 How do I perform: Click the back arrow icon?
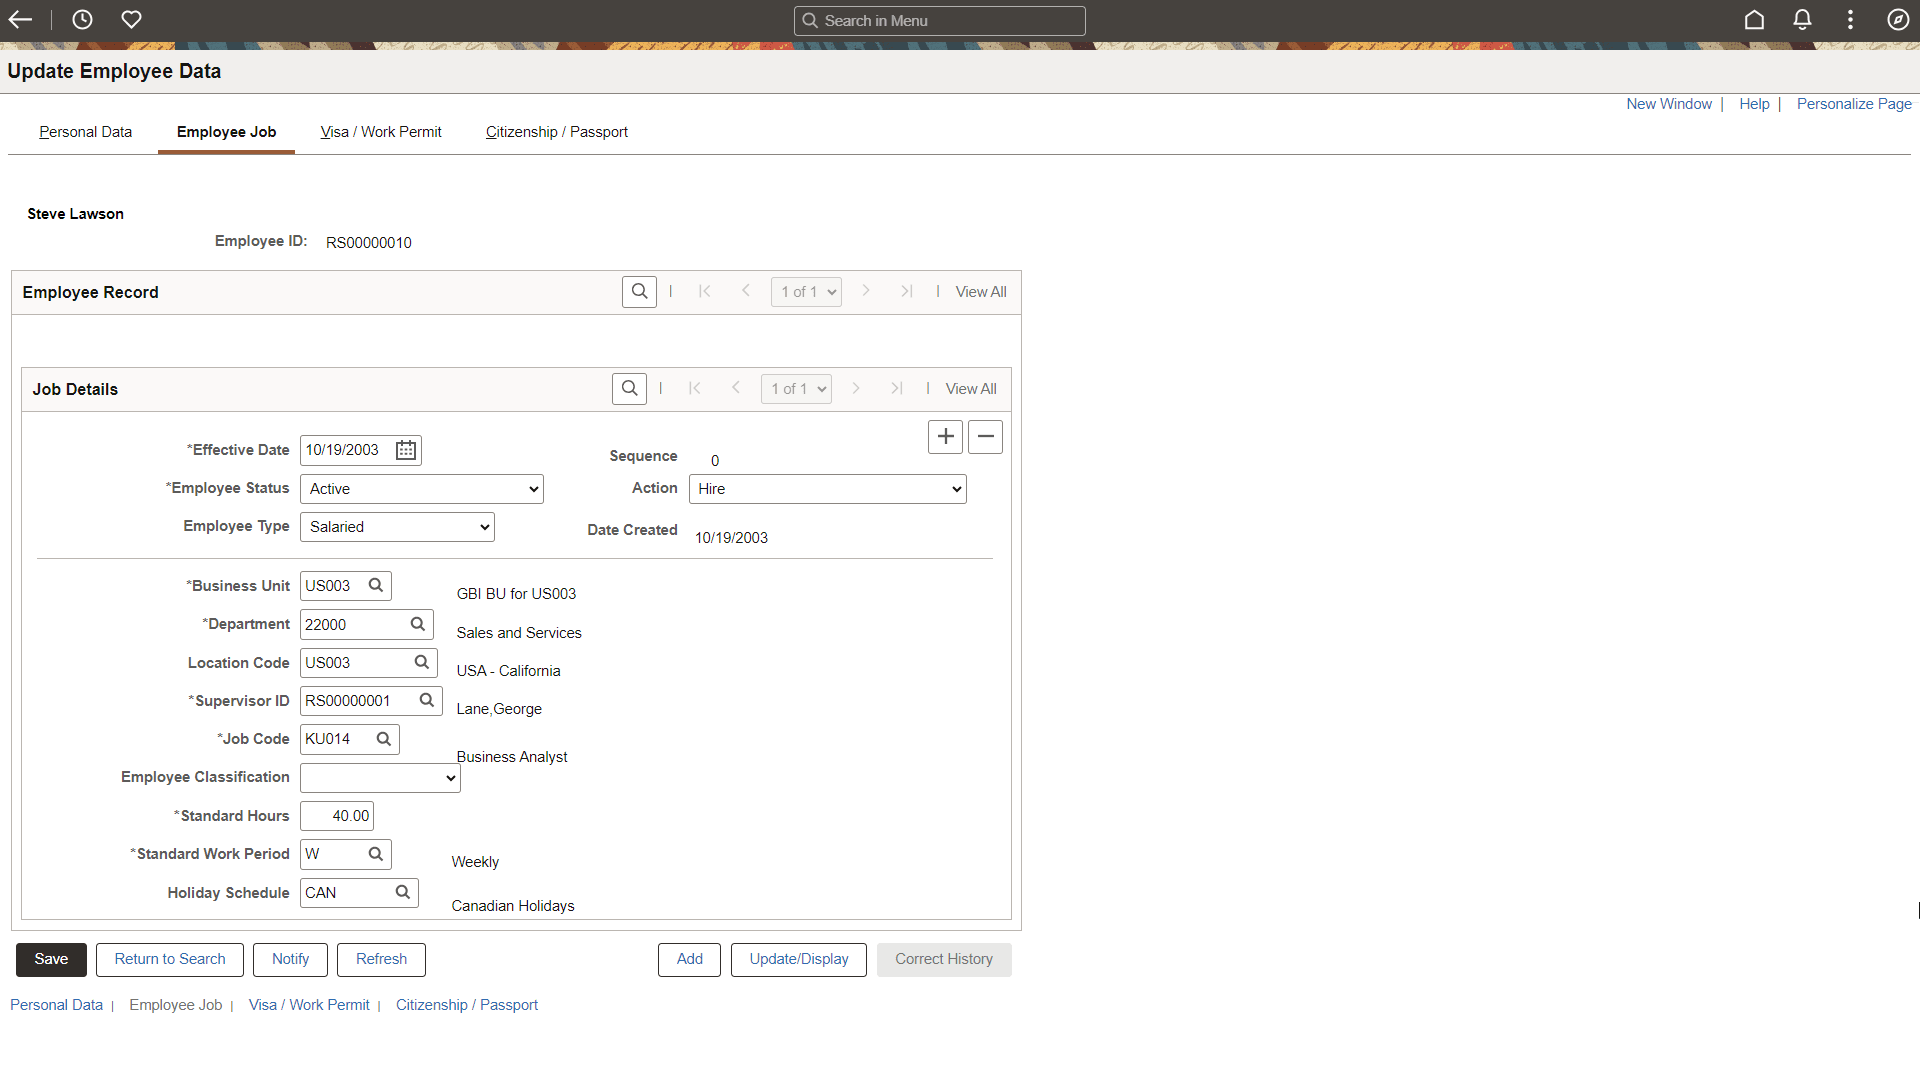(20, 19)
